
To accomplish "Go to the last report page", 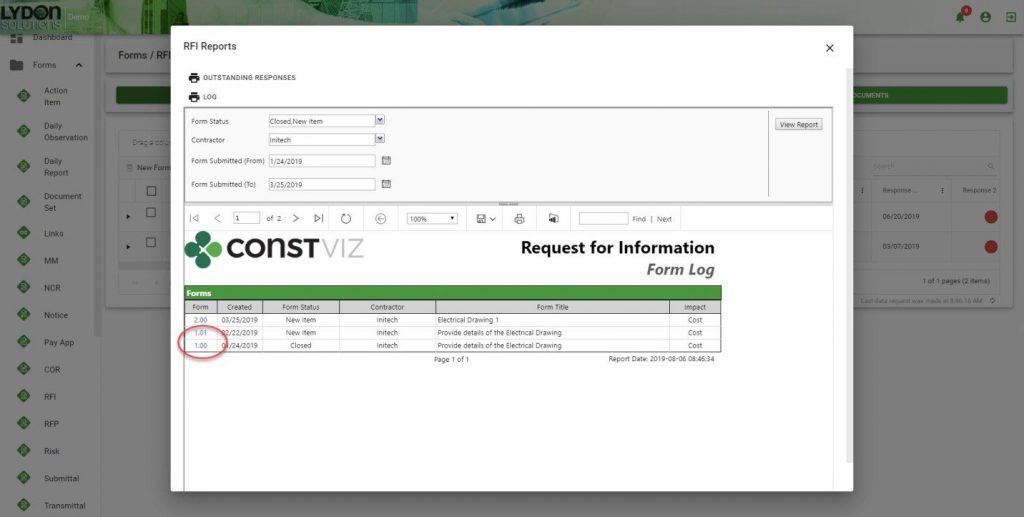I will coord(318,218).
